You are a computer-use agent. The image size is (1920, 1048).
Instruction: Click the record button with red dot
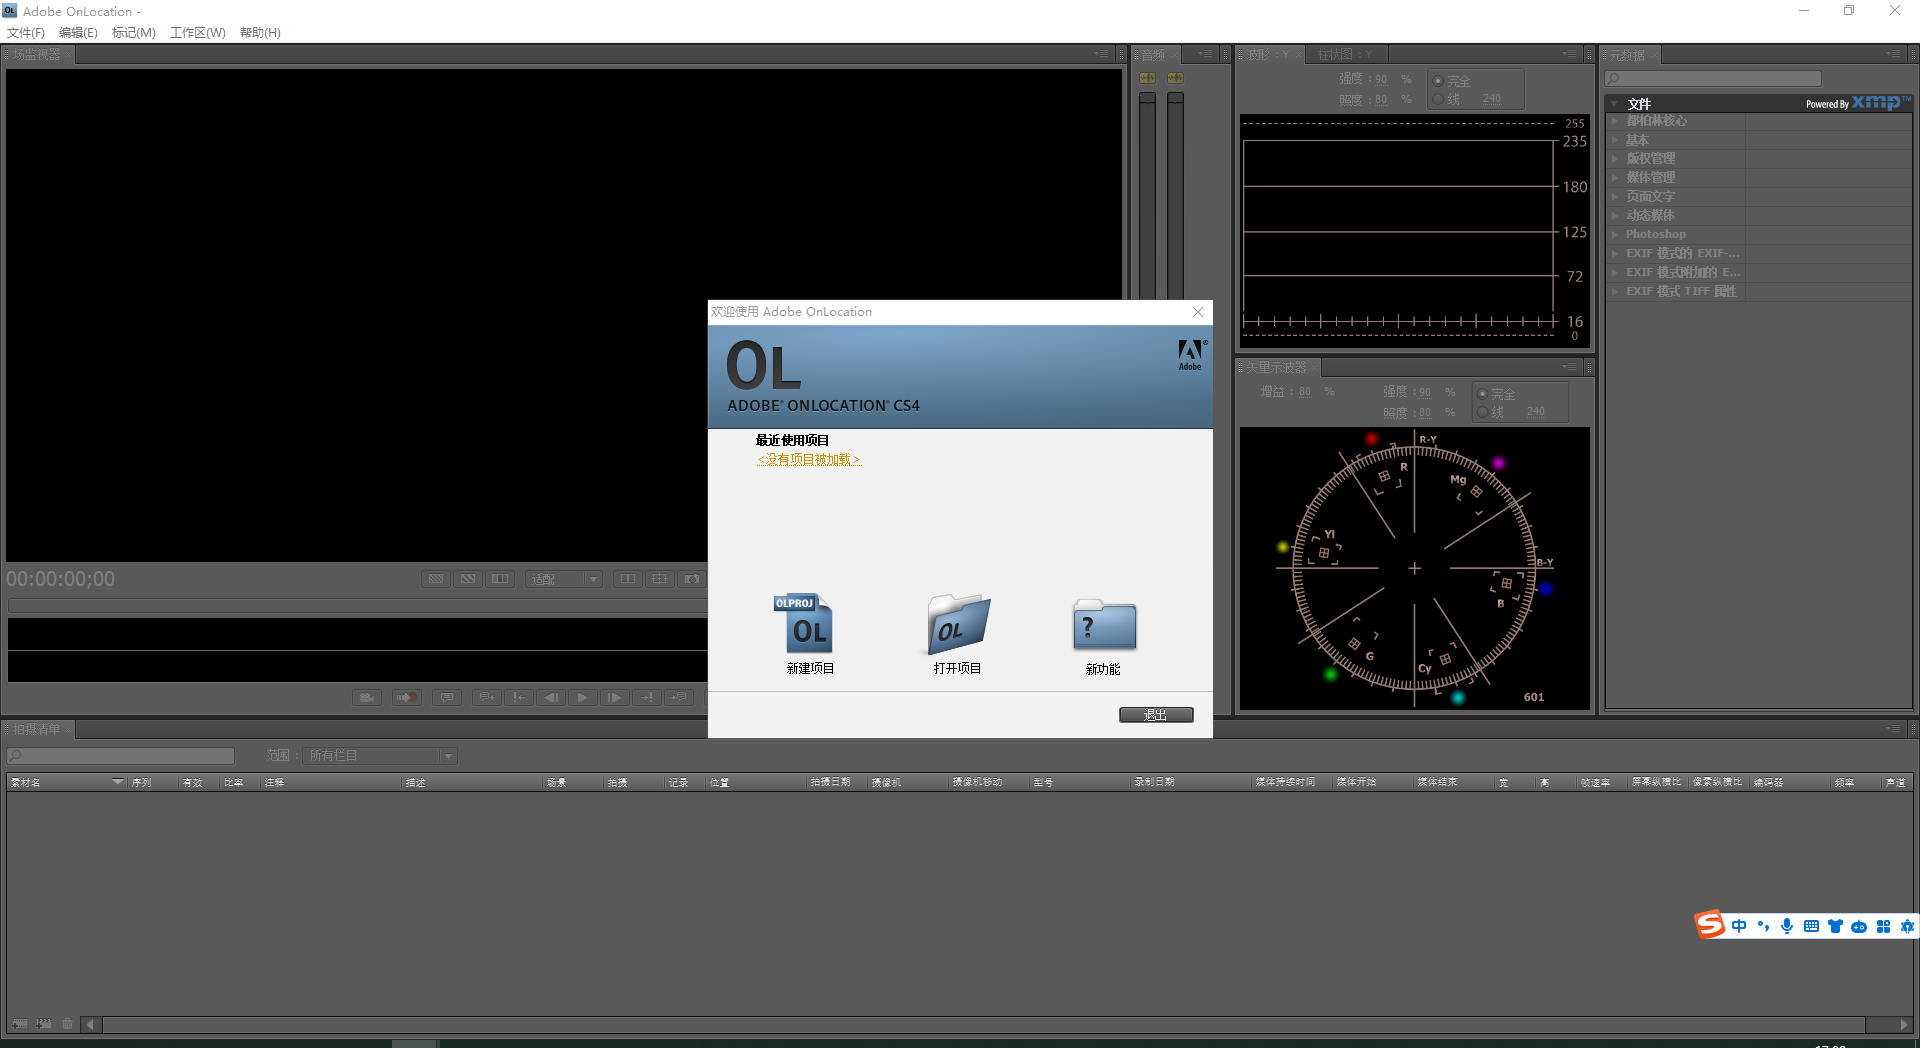pos(406,698)
